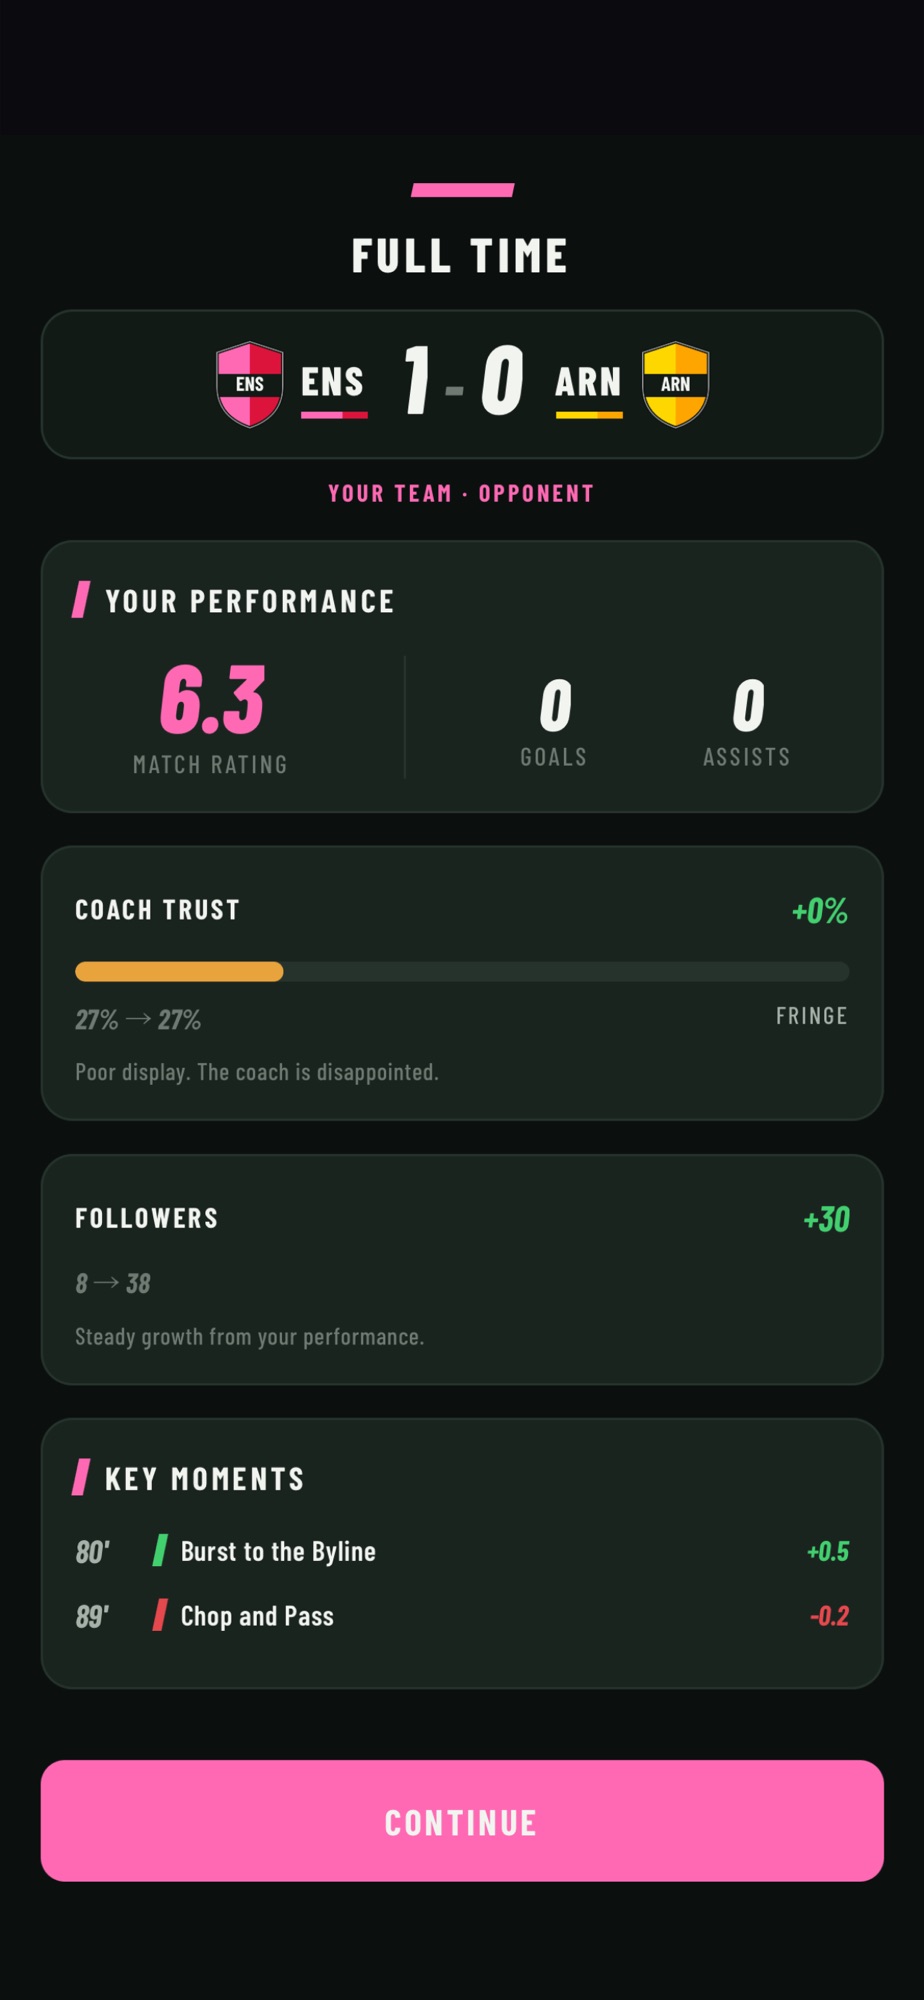Tap the ARN team crest
The width and height of the screenshot is (924, 2000).
[x=675, y=384]
